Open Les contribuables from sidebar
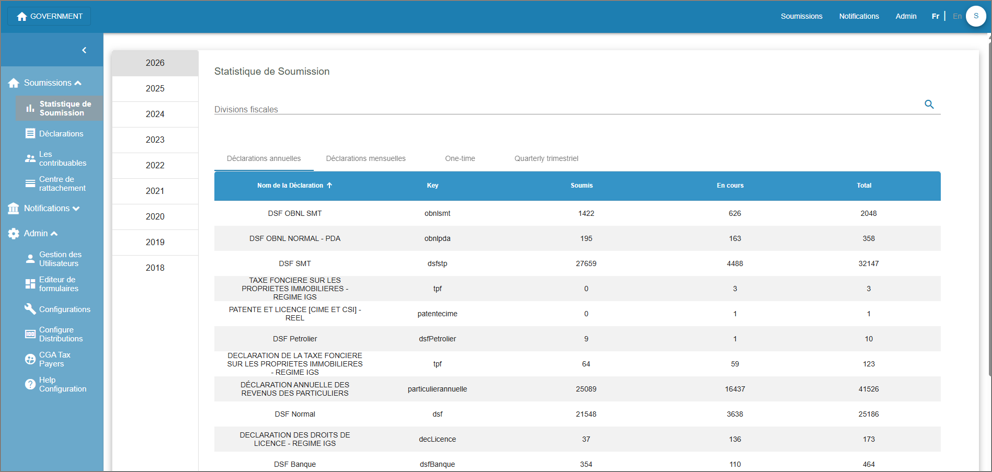The image size is (992, 472). (x=63, y=158)
